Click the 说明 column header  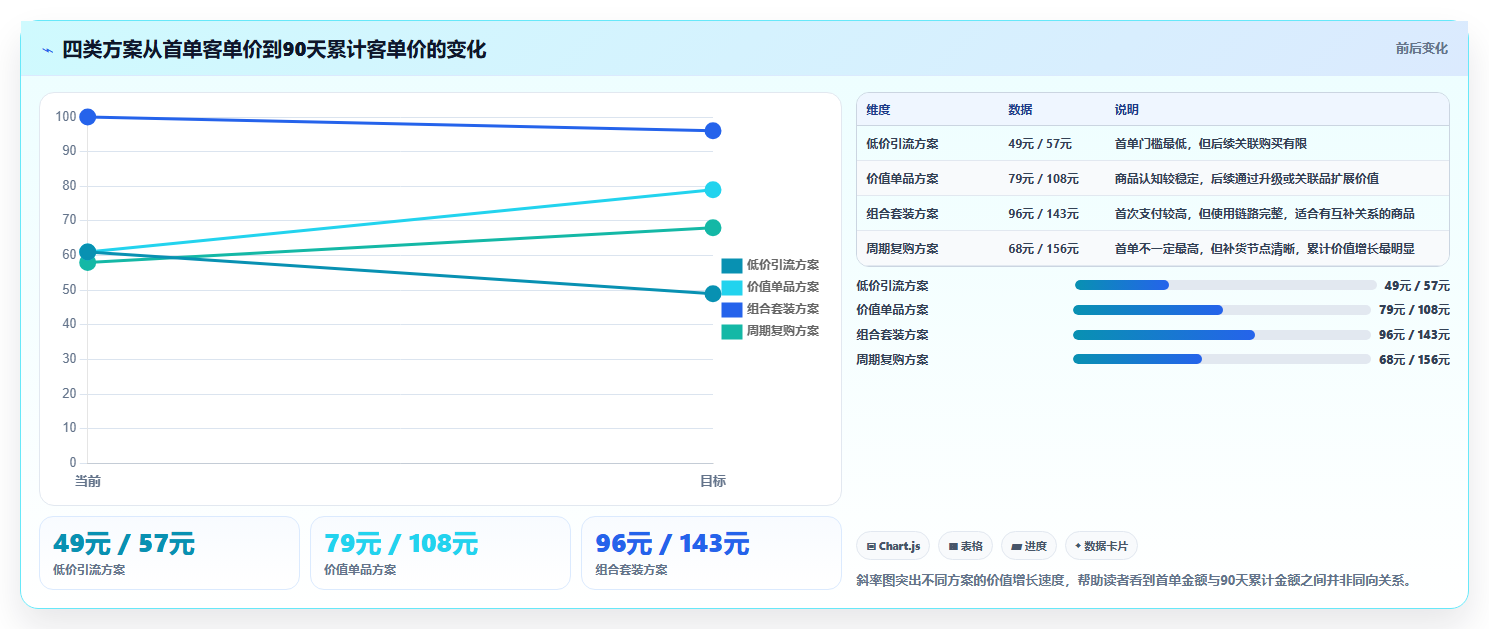(x=1127, y=110)
